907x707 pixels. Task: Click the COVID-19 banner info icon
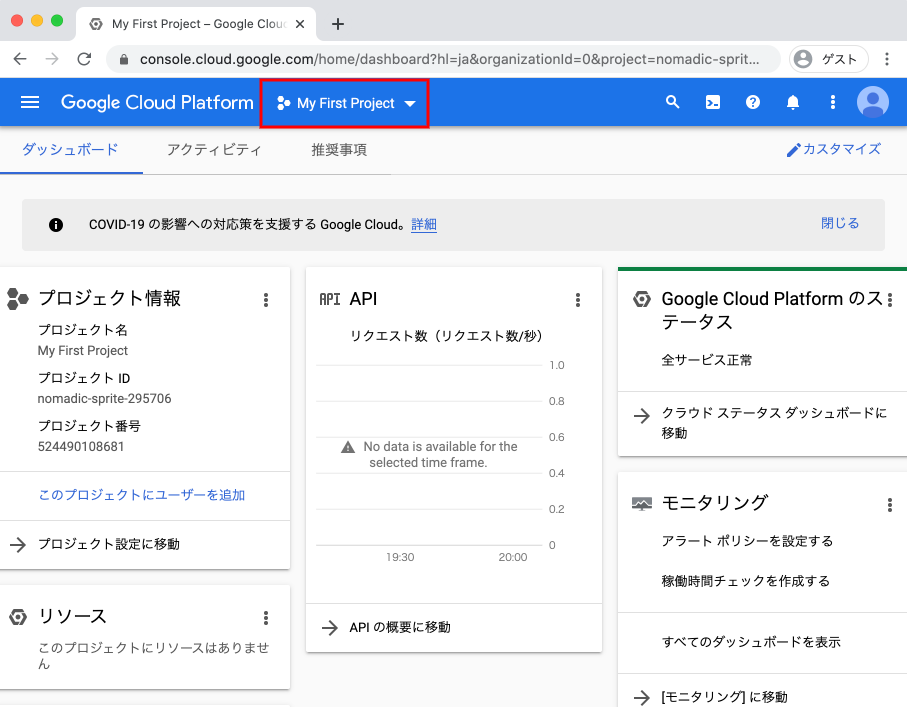click(56, 225)
